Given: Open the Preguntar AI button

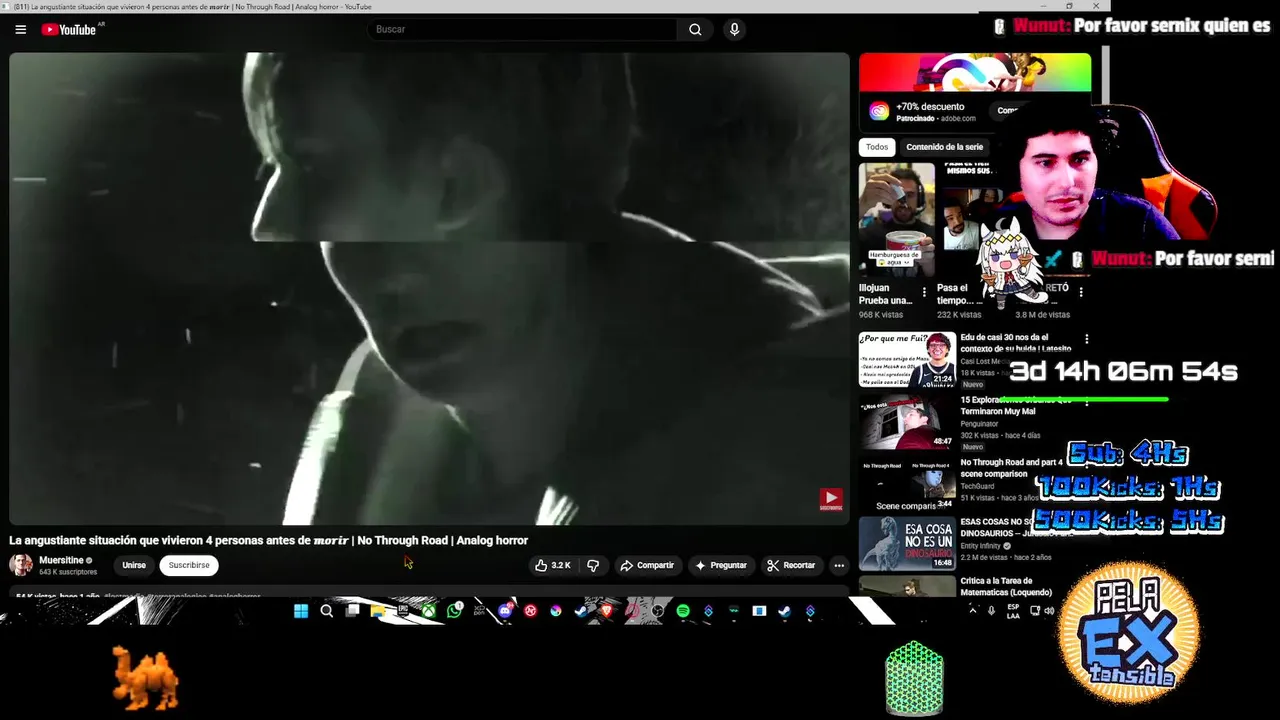Looking at the screenshot, I should click(721, 565).
